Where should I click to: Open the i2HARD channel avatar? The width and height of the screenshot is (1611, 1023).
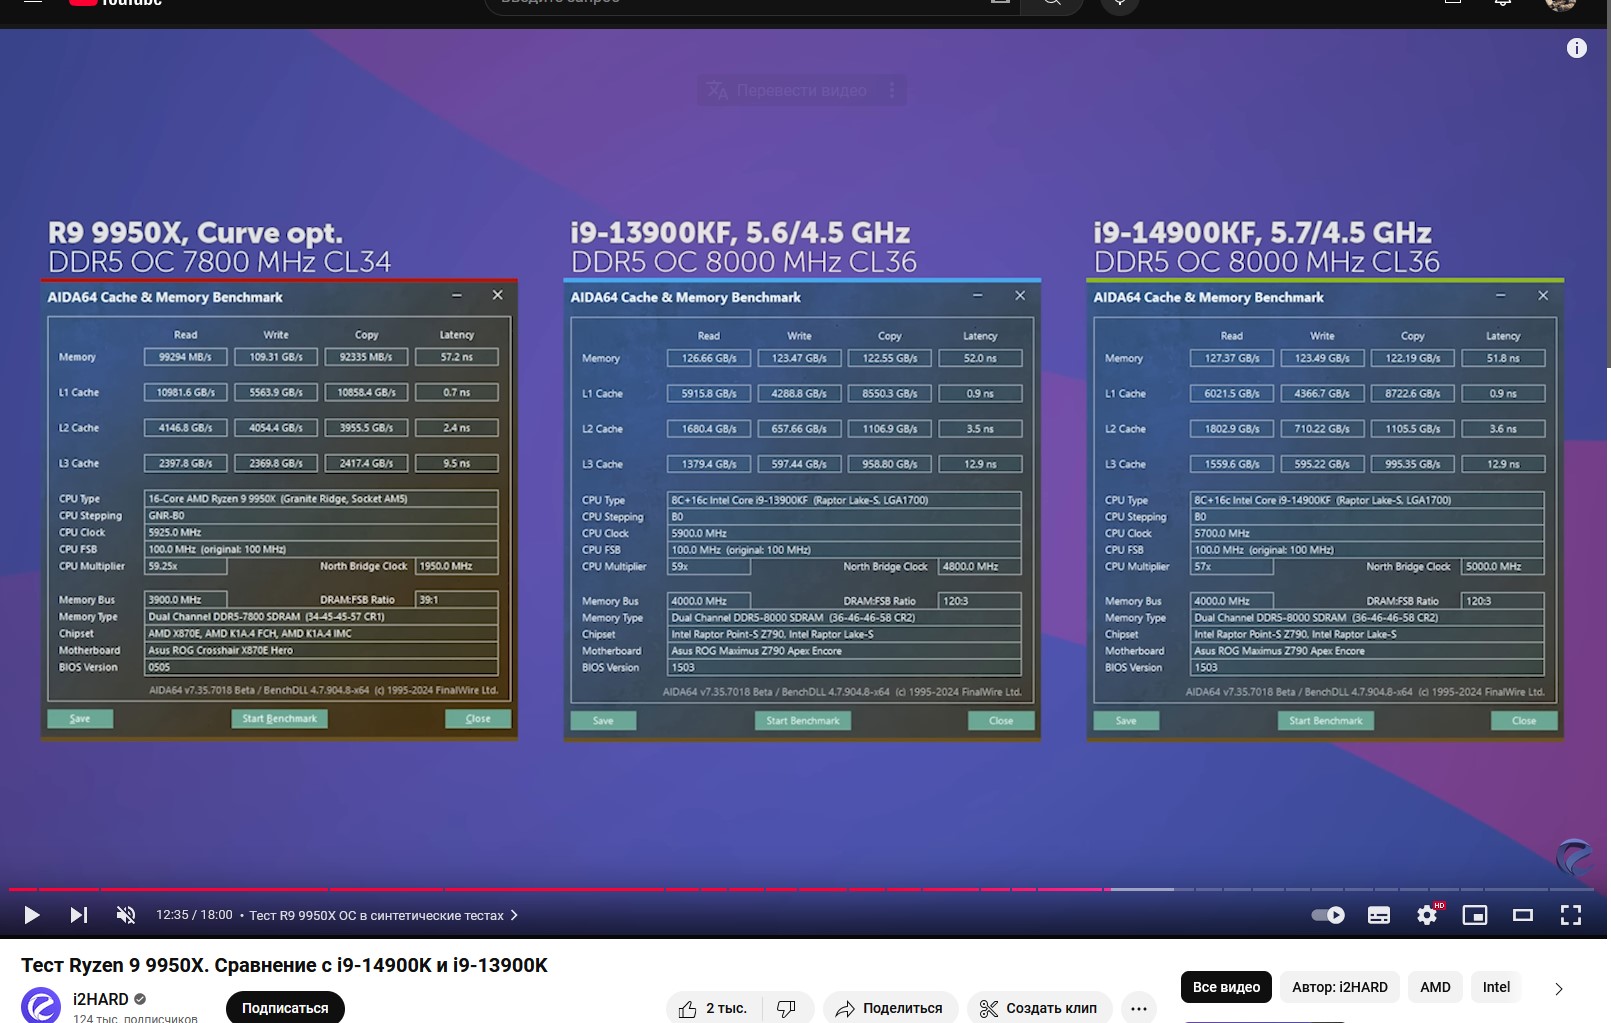(41, 1005)
